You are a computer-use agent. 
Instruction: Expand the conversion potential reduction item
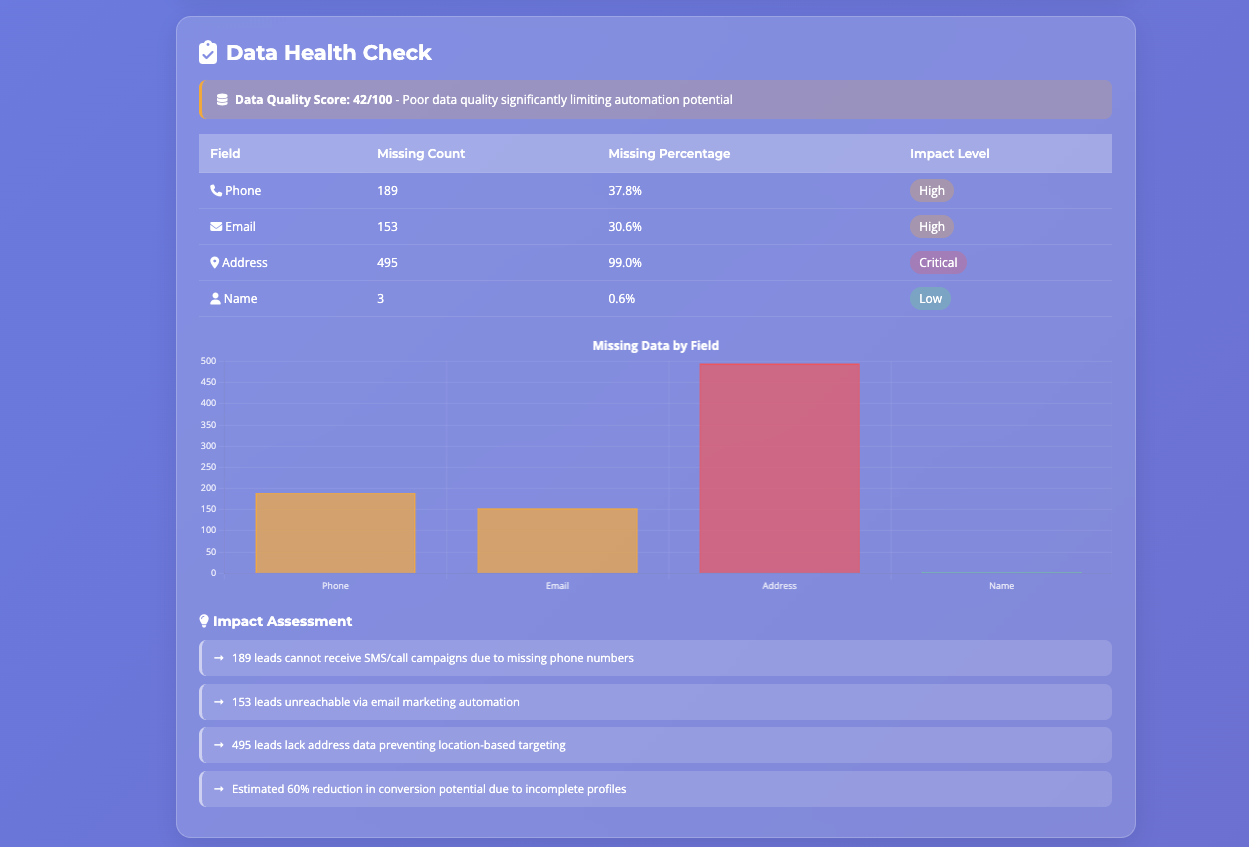tap(656, 789)
